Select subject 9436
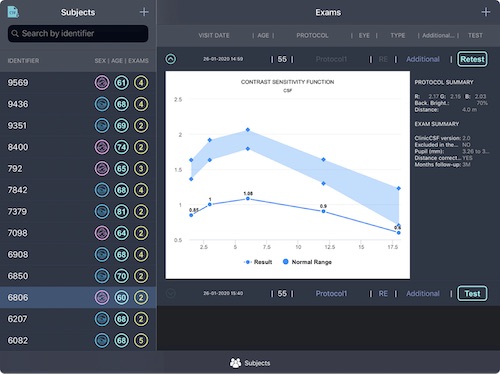The width and height of the screenshot is (500, 375). [x=78, y=104]
